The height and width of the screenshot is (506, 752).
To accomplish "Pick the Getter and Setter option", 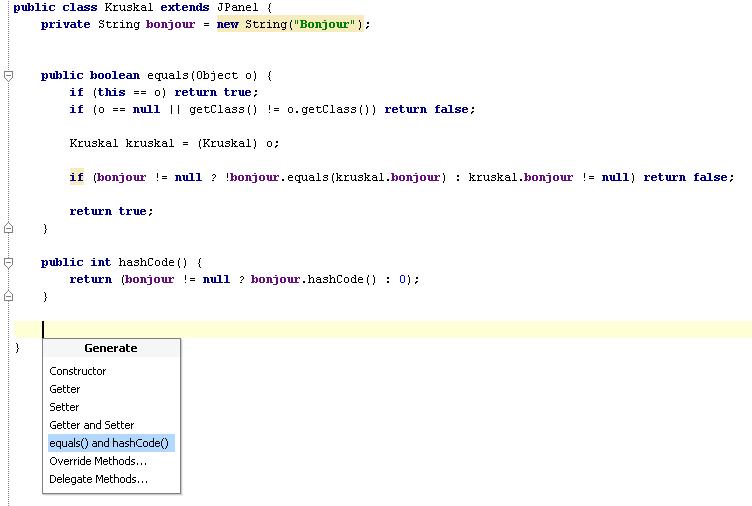I will click(x=92, y=425).
